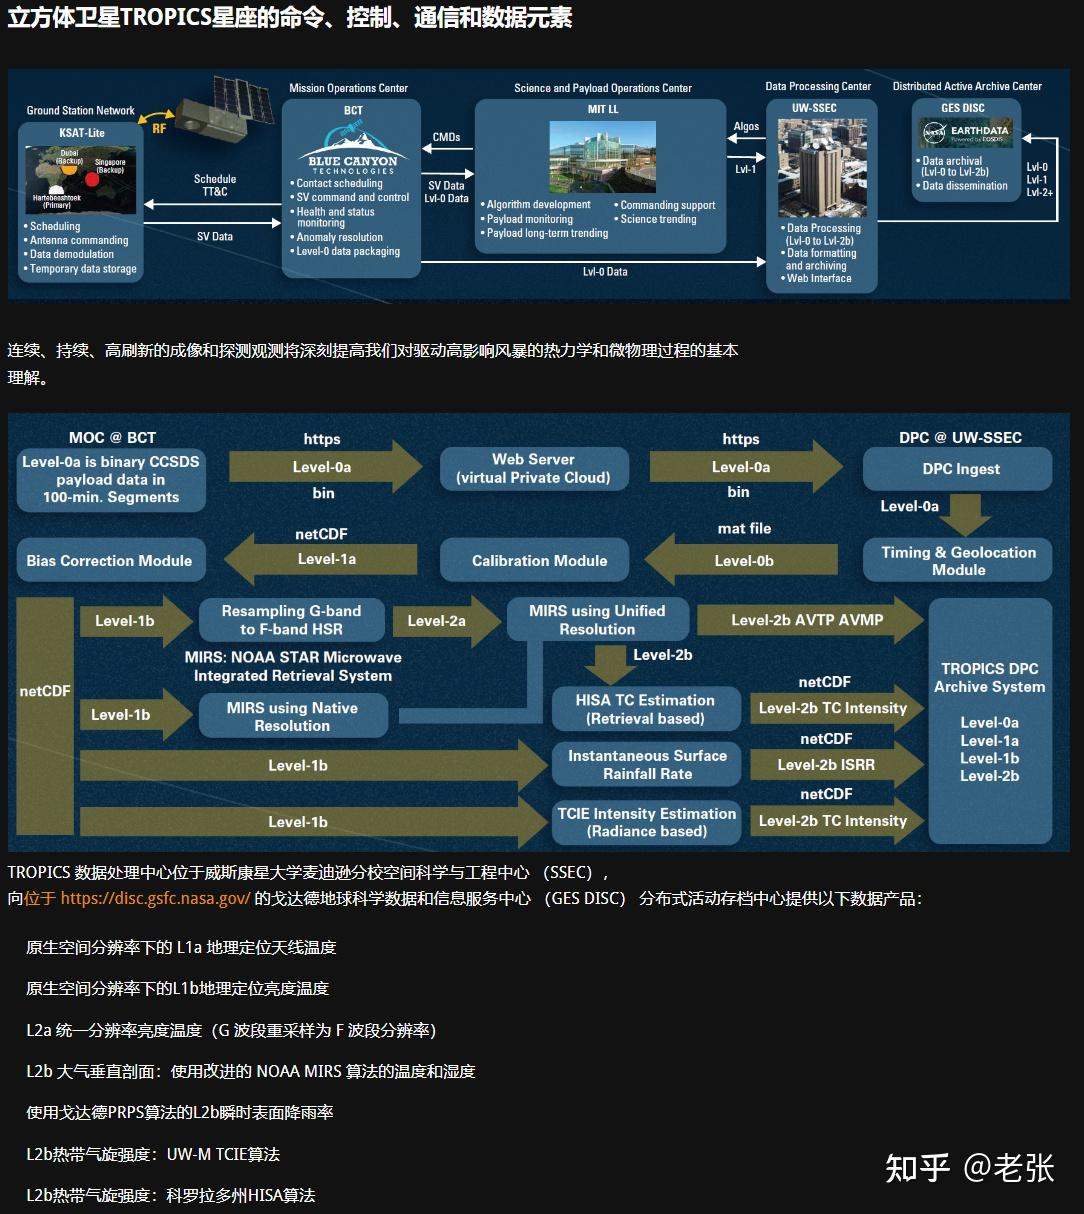Click the MIT LL building photo

pos(601,156)
